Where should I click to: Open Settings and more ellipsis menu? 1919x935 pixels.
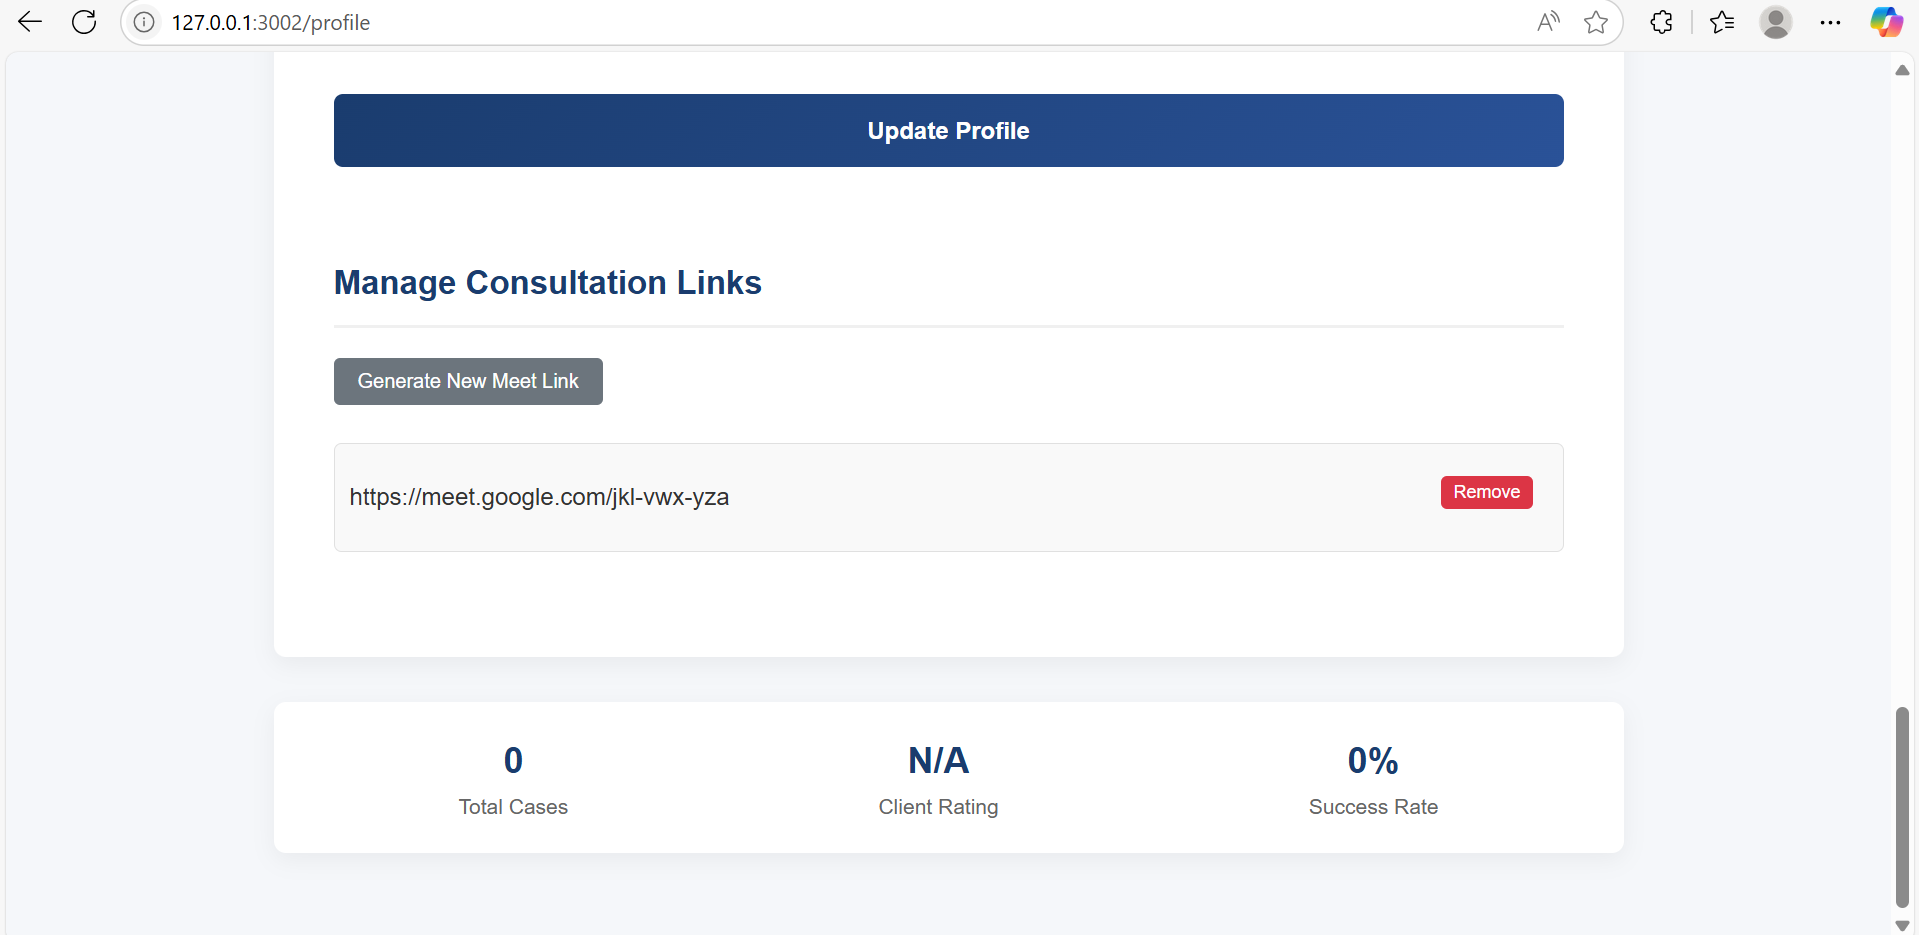(1830, 22)
